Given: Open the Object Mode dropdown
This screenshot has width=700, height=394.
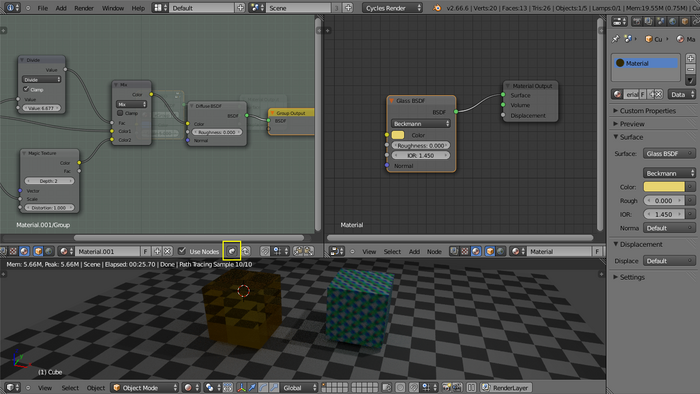Looking at the screenshot, I should (145, 387).
